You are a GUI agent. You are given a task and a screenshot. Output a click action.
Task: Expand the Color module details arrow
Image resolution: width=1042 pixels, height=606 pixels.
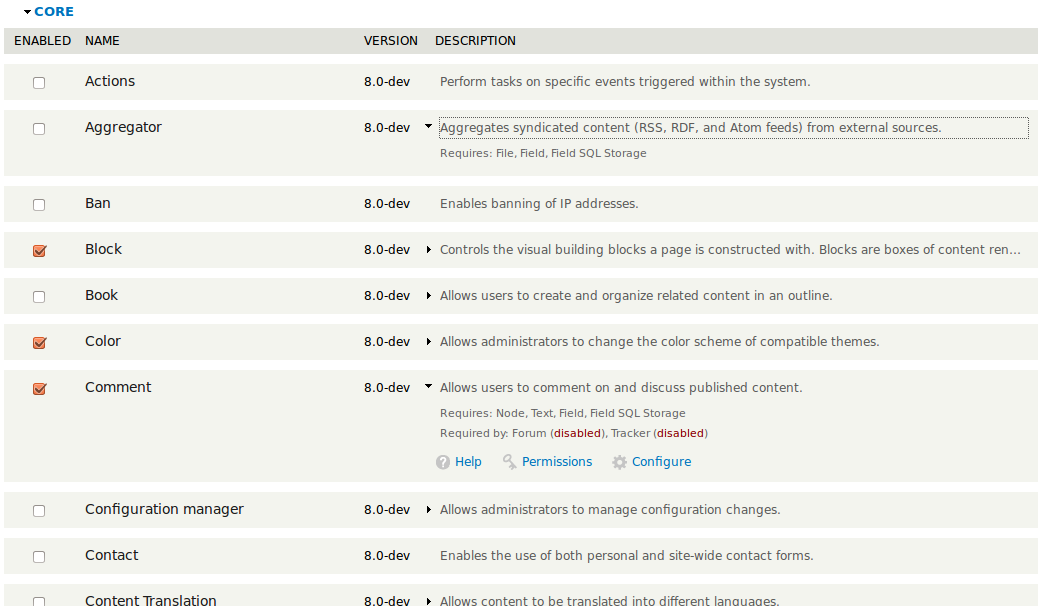tap(429, 342)
